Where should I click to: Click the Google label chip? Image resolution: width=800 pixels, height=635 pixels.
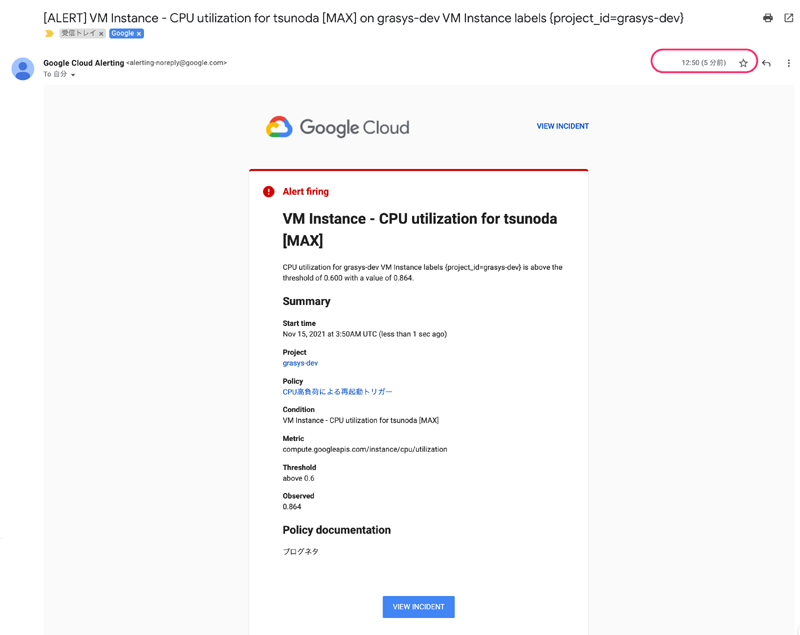pyautogui.click(x=122, y=34)
